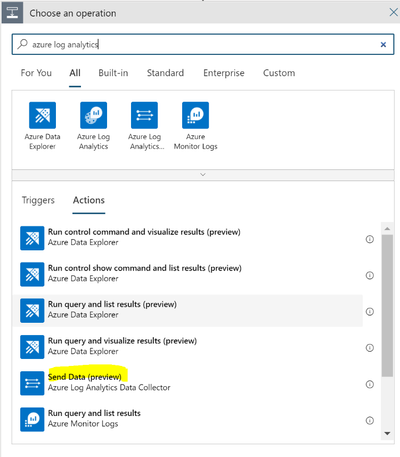This screenshot has width=400, height=457.
Task: Click the scrollbar down arrow
Action: (387, 433)
